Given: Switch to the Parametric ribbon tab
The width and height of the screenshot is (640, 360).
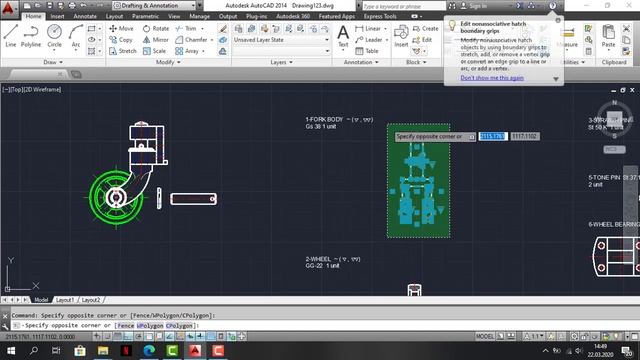Looking at the screenshot, I should pyautogui.click(x=145, y=16).
